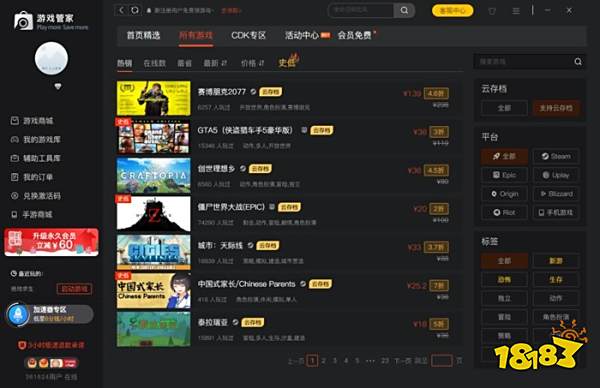Open the Chinese Parents cover thumbnail
The height and width of the screenshot is (388, 600).
pos(153,291)
